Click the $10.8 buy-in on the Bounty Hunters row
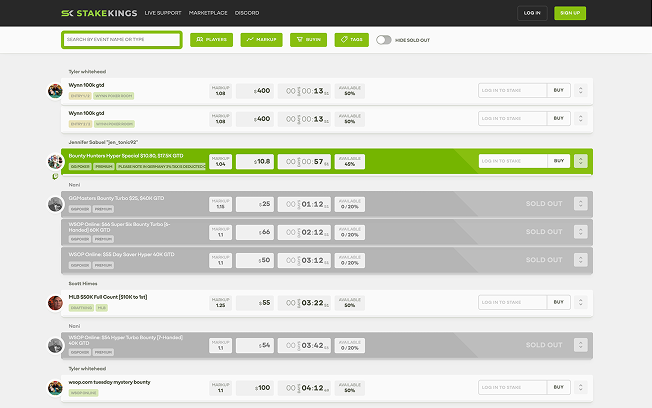The width and height of the screenshot is (652, 408). coord(255,161)
